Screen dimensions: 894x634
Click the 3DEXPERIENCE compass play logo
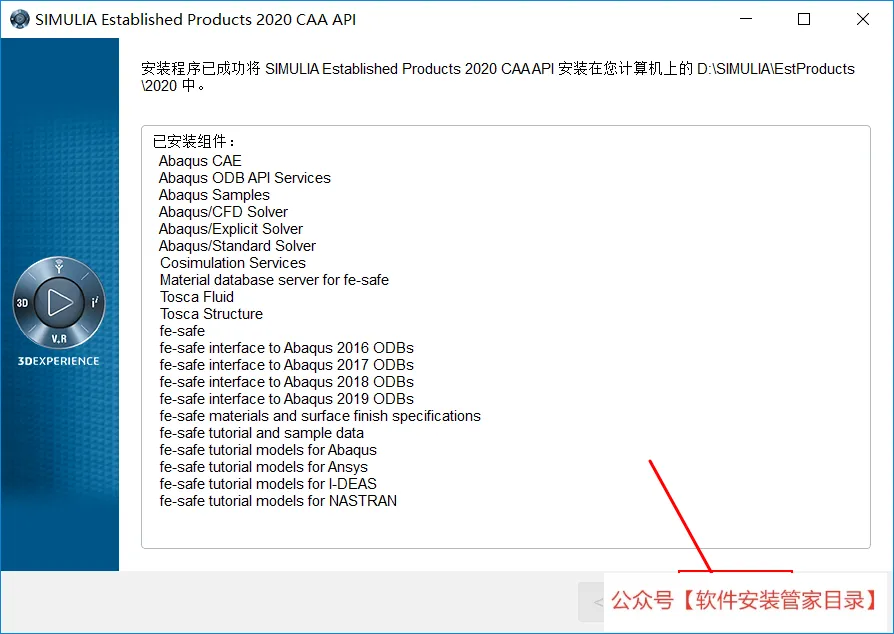pos(59,303)
